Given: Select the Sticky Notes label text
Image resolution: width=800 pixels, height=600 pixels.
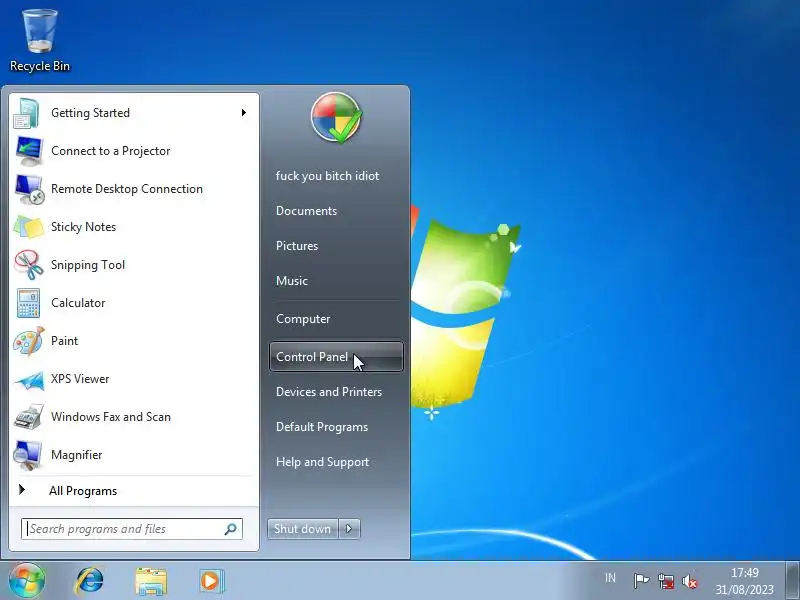Looking at the screenshot, I should pyautogui.click(x=84, y=227).
